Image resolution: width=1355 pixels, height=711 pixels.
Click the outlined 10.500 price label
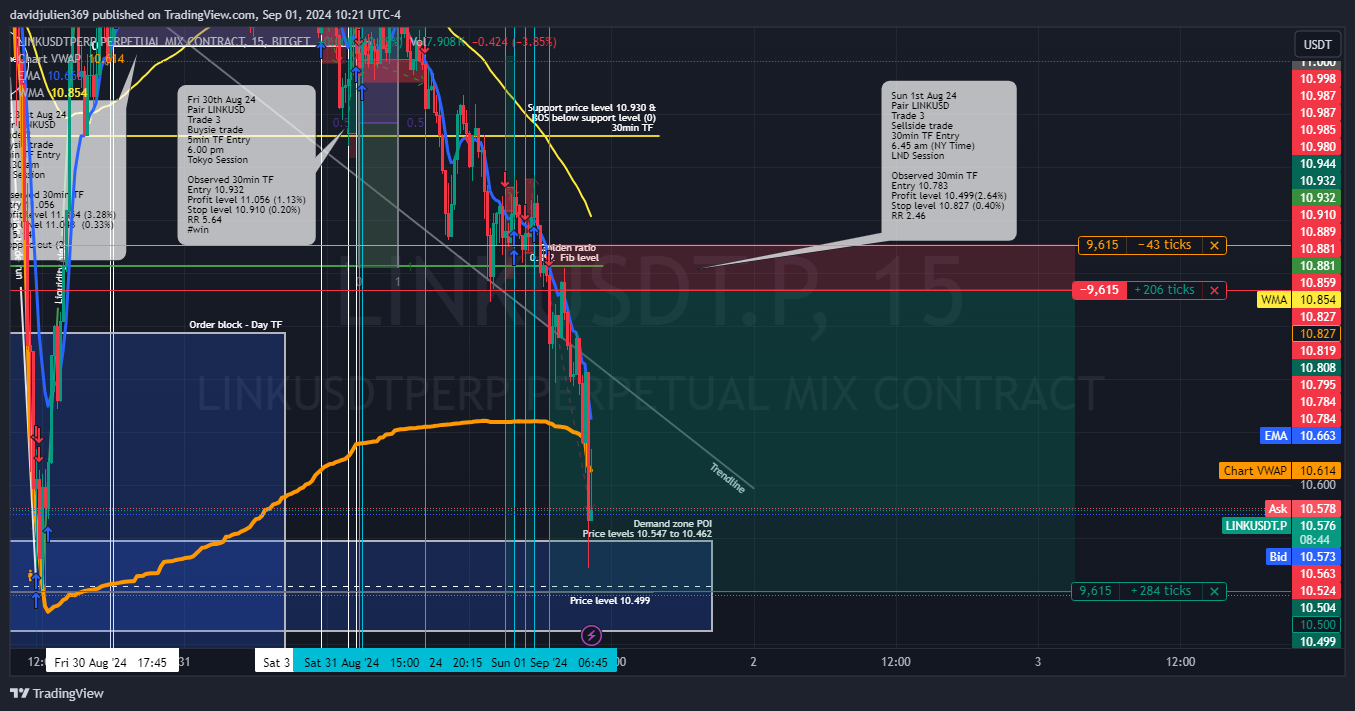coord(1316,625)
